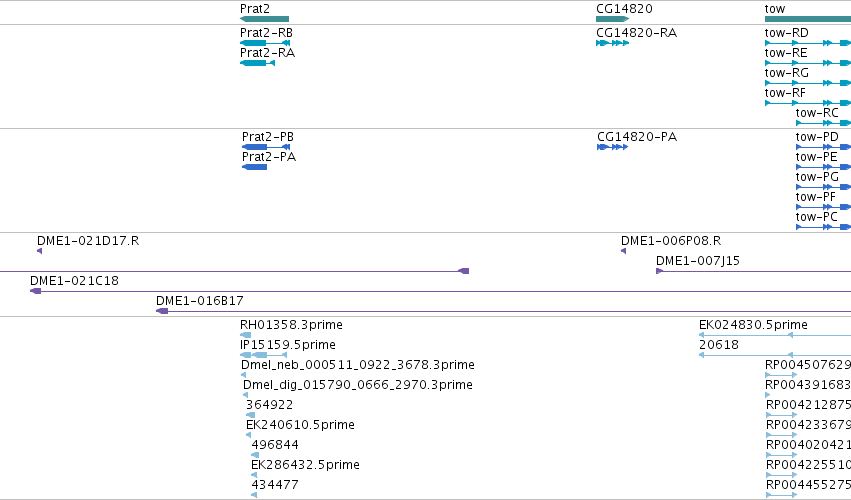Click the CG14820 gene bar
Screen dimensions: 851x500
(612, 19)
